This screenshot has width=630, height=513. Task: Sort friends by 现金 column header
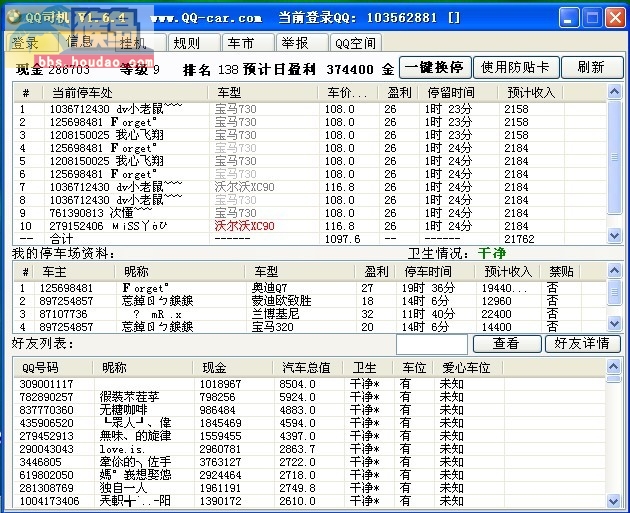click(233, 368)
